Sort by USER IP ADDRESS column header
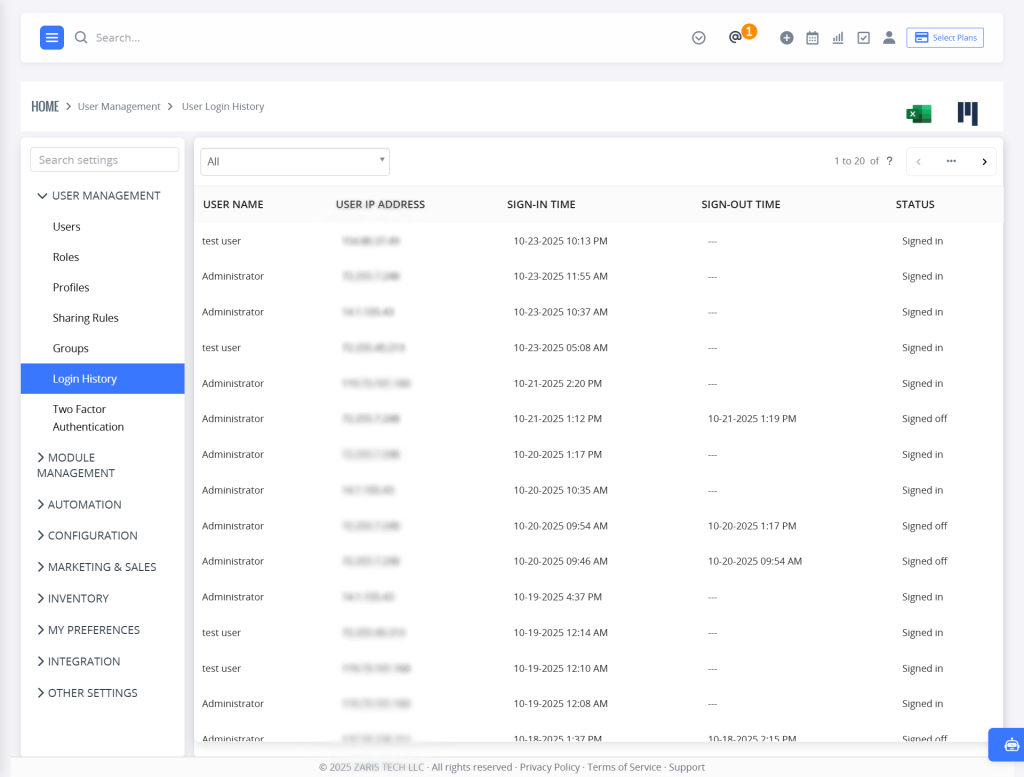Image resolution: width=1024 pixels, height=777 pixels. 380,204
